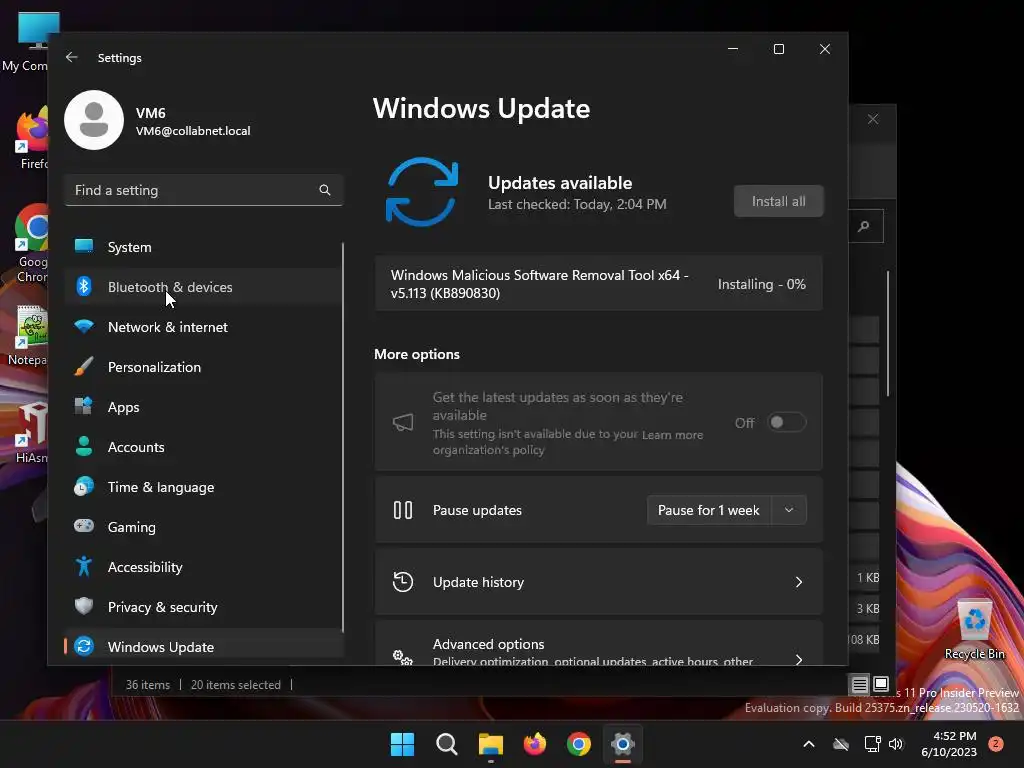The image size is (1024, 768).
Task: Click the background Explorer window scrollbar
Action: point(888,333)
